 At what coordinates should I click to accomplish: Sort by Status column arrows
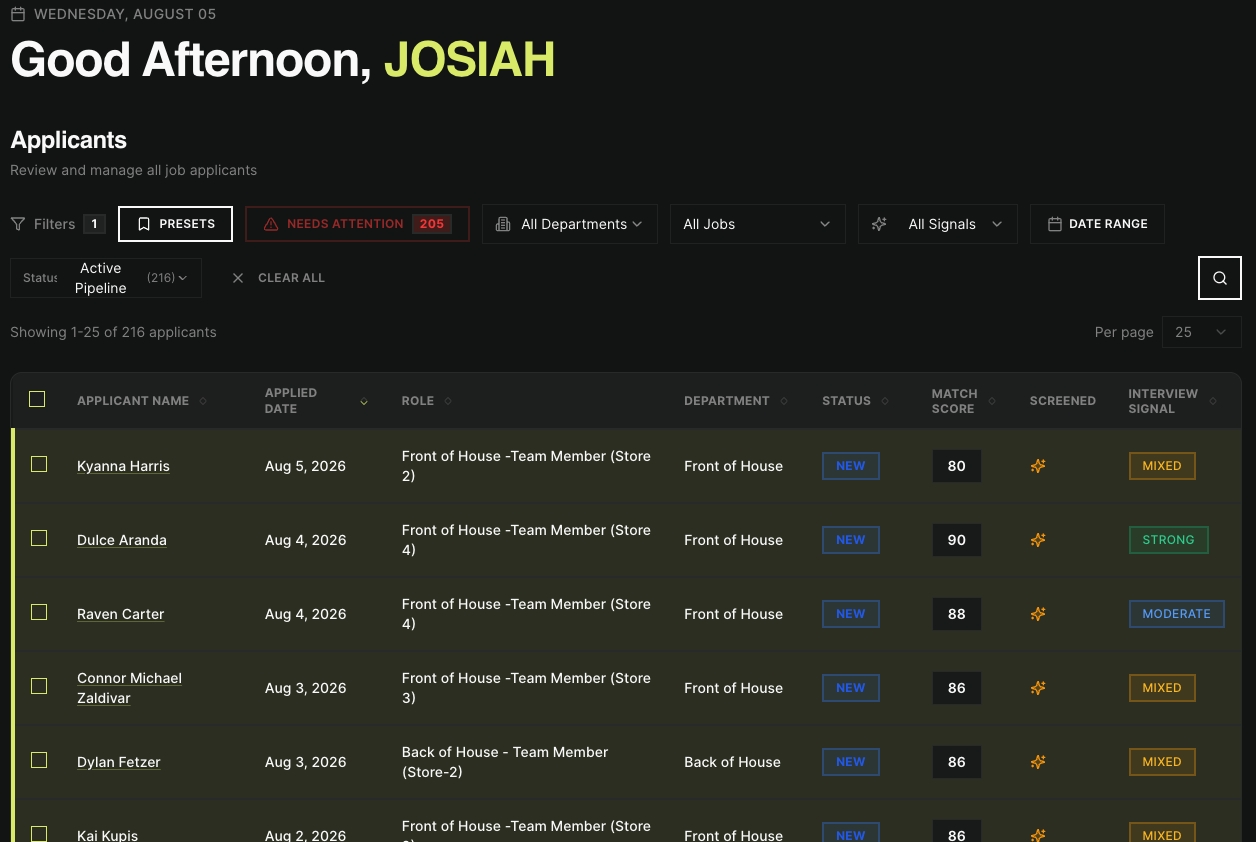click(885, 401)
